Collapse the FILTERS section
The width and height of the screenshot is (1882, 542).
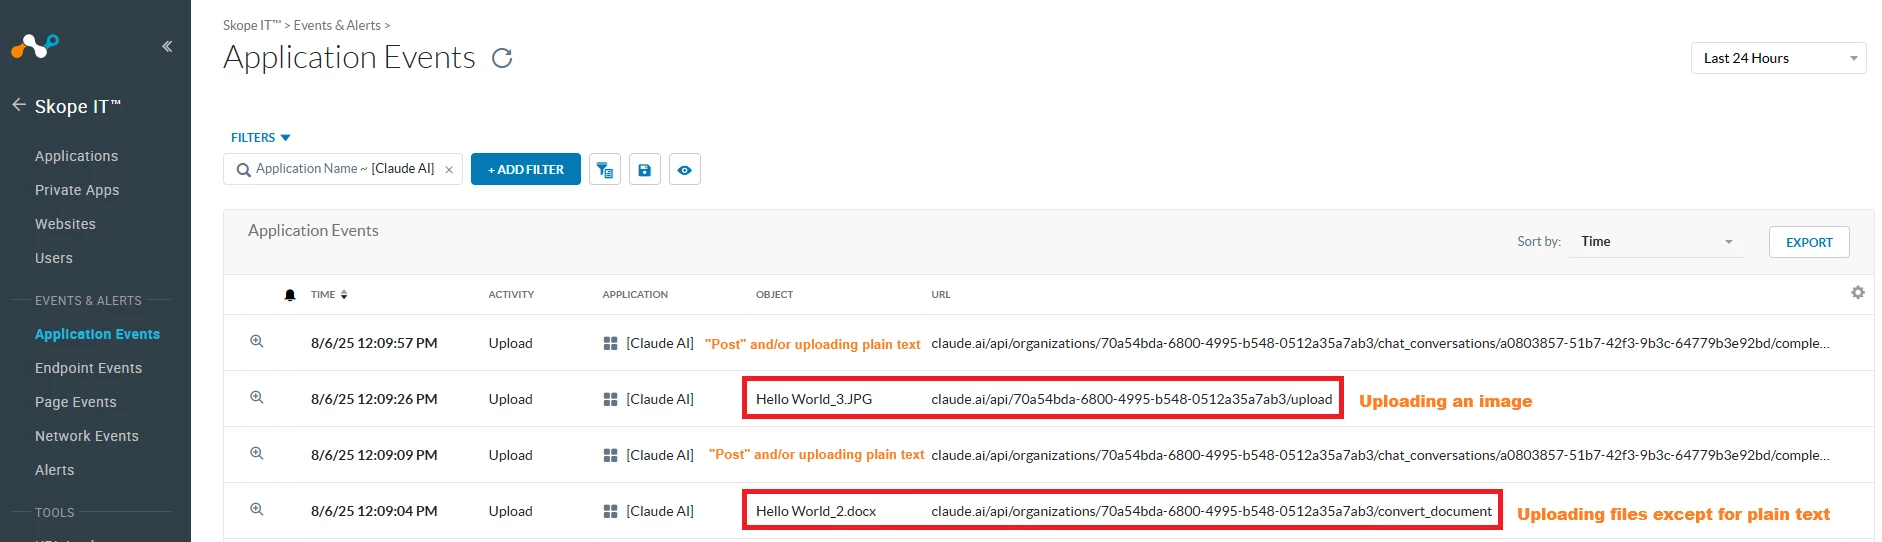[x=260, y=138]
